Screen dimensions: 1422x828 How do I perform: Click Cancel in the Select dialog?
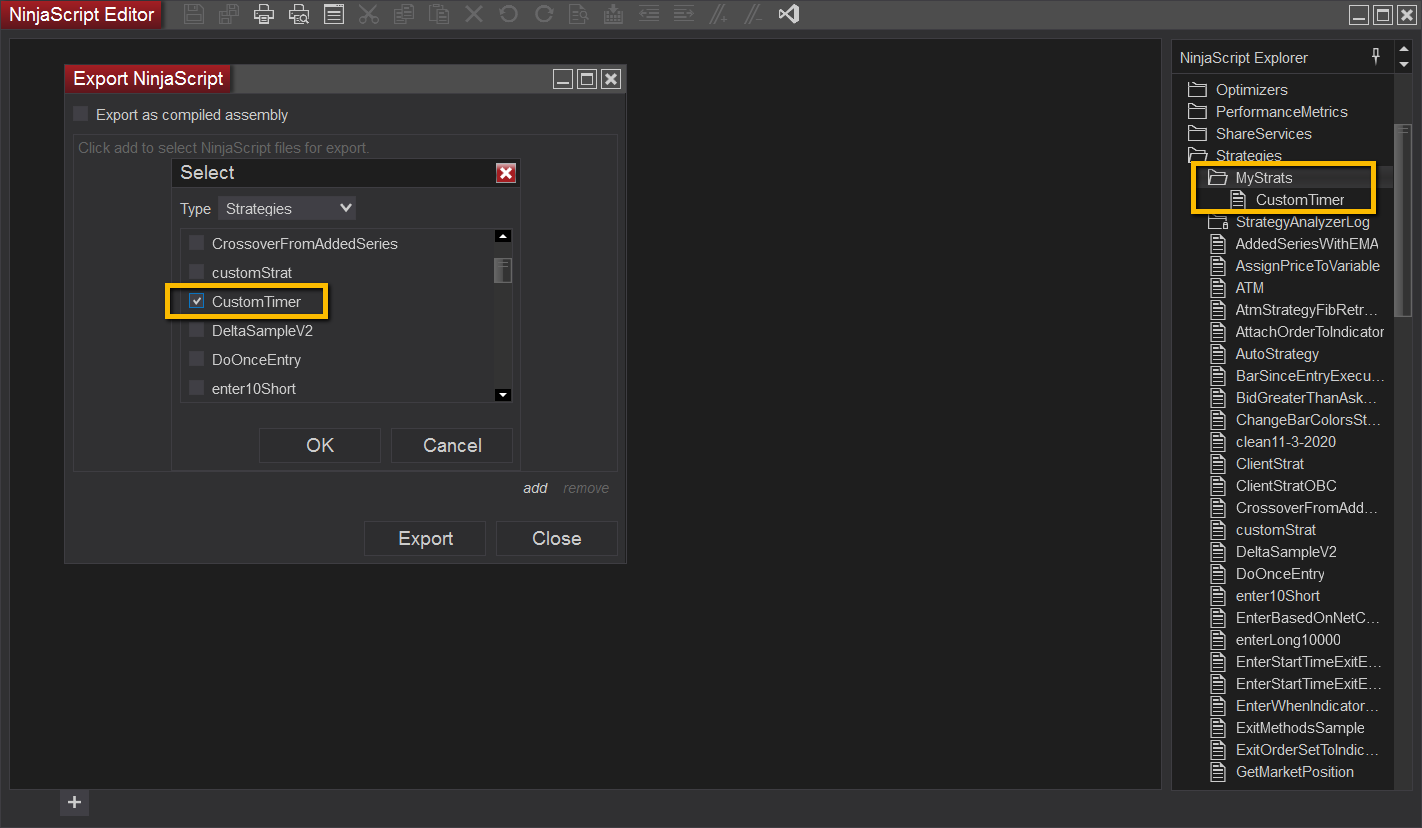click(x=452, y=446)
